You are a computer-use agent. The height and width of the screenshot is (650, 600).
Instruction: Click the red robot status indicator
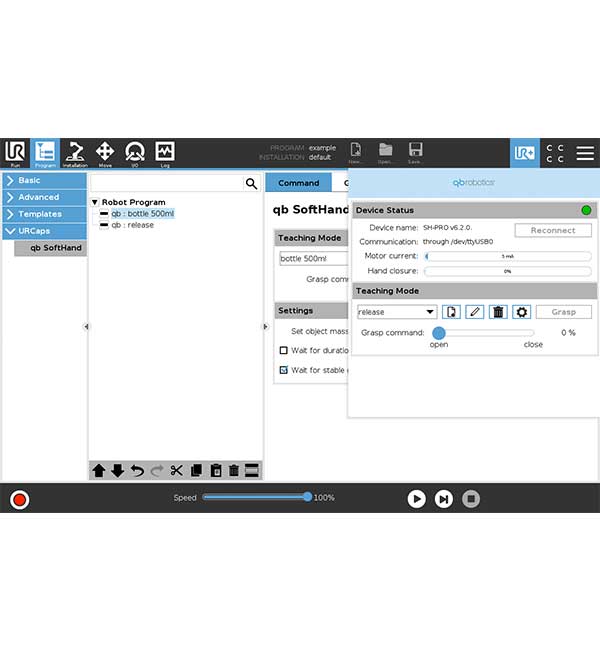point(19,500)
